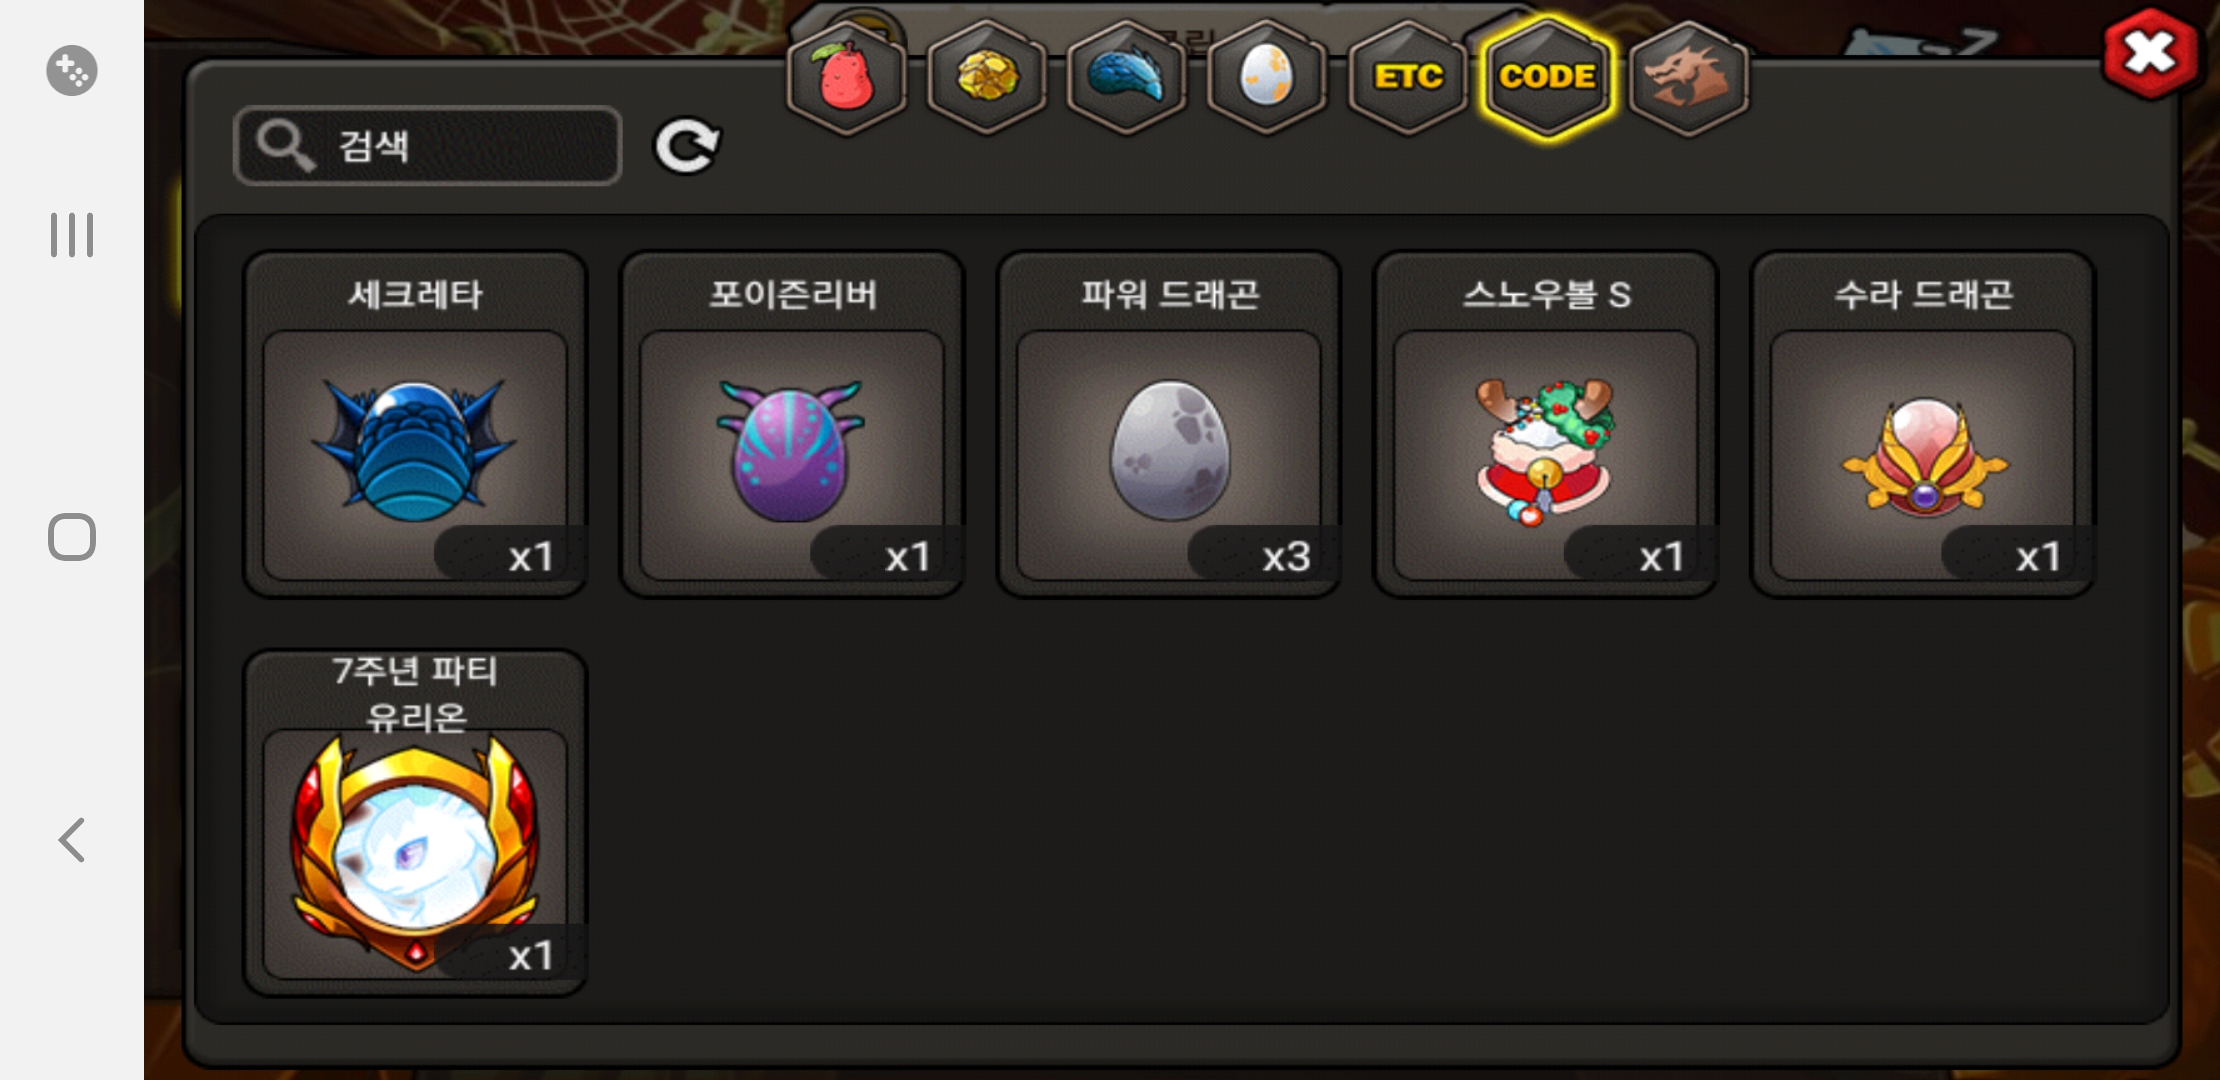Open the brown dragon head tab

pyautogui.click(x=1688, y=77)
